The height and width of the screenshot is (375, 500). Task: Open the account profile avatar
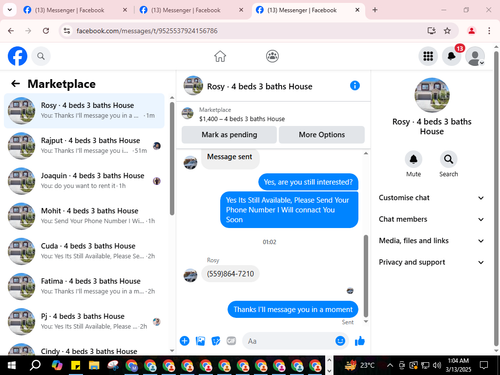(x=475, y=56)
